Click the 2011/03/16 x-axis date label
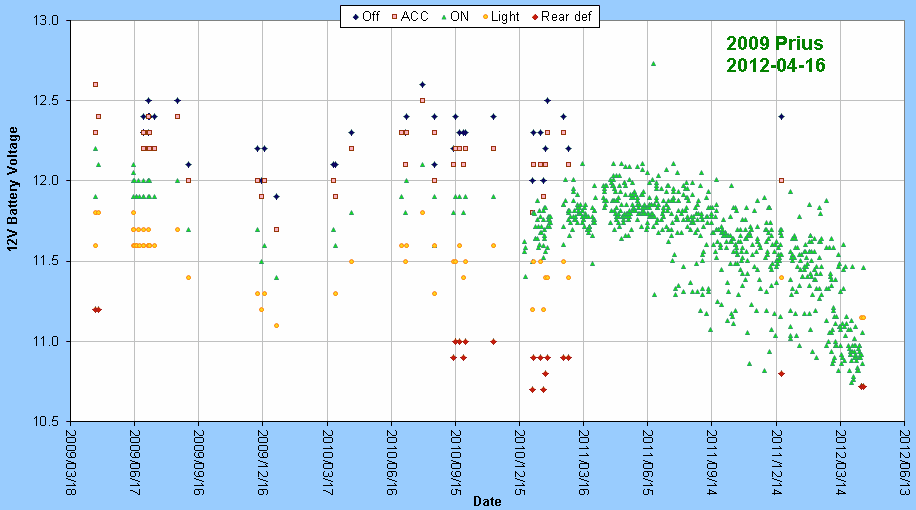This screenshot has height=510, width=916. coord(584,463)
